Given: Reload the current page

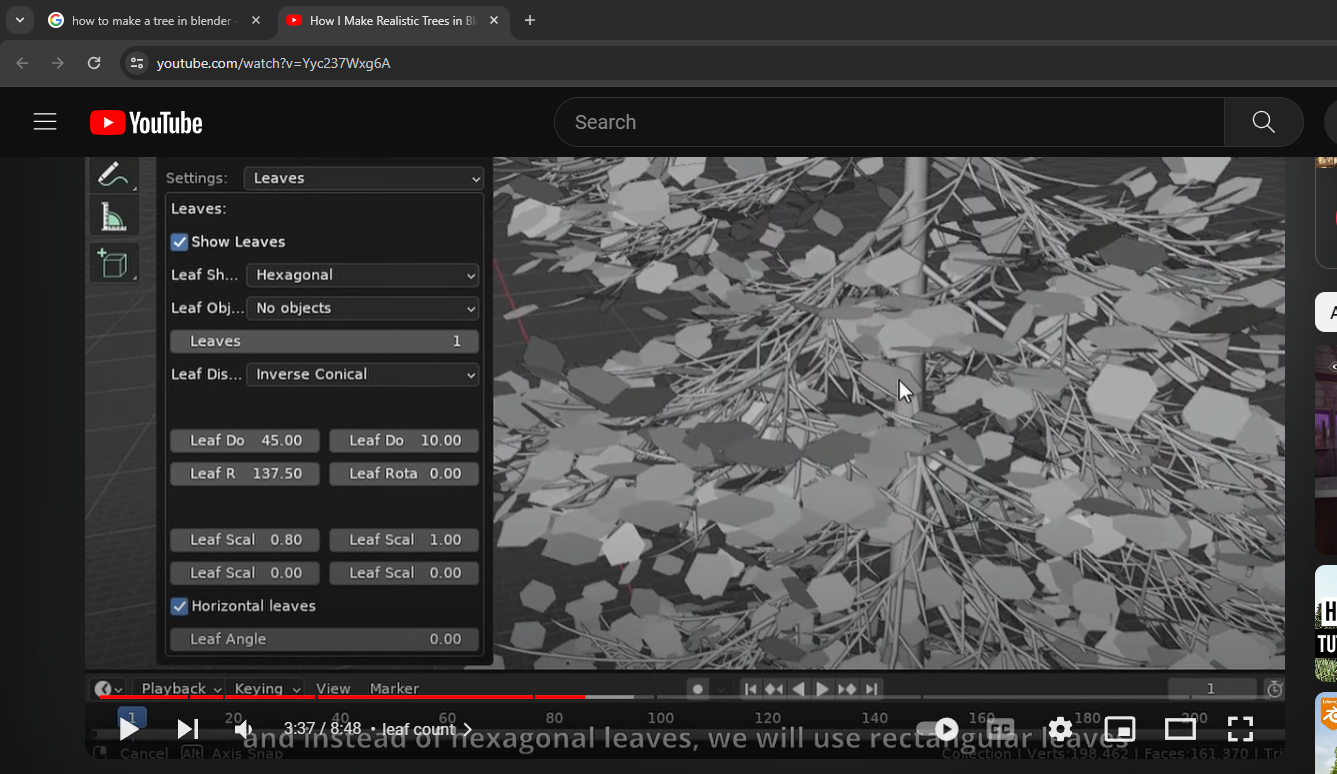Looking at the screenshot, I should tap(94, 63).
